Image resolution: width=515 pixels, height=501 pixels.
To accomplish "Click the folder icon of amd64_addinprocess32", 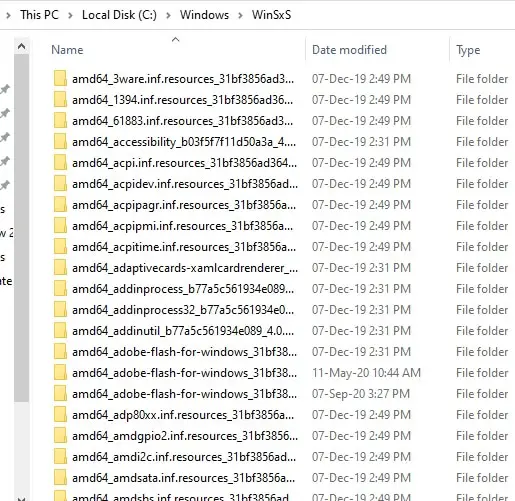I will pos(60,310).
